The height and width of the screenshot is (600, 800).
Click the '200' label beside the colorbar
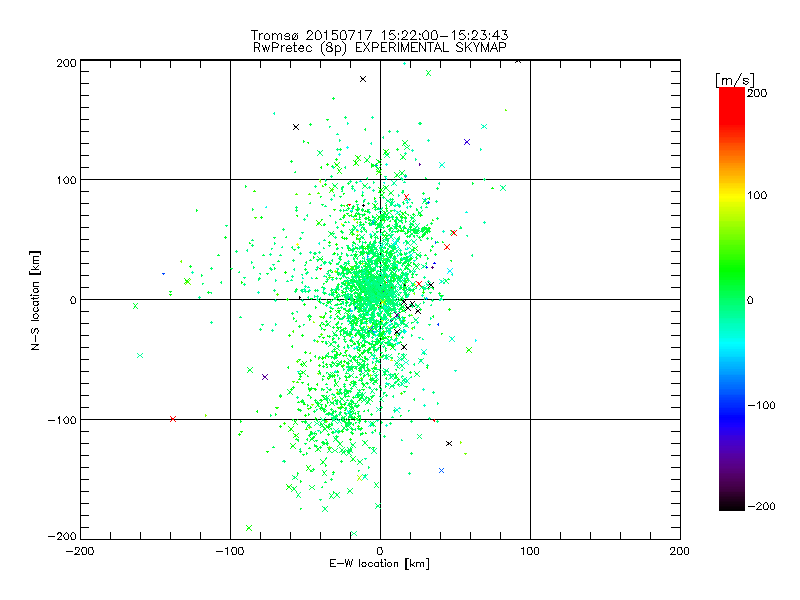tap(757, 93)
